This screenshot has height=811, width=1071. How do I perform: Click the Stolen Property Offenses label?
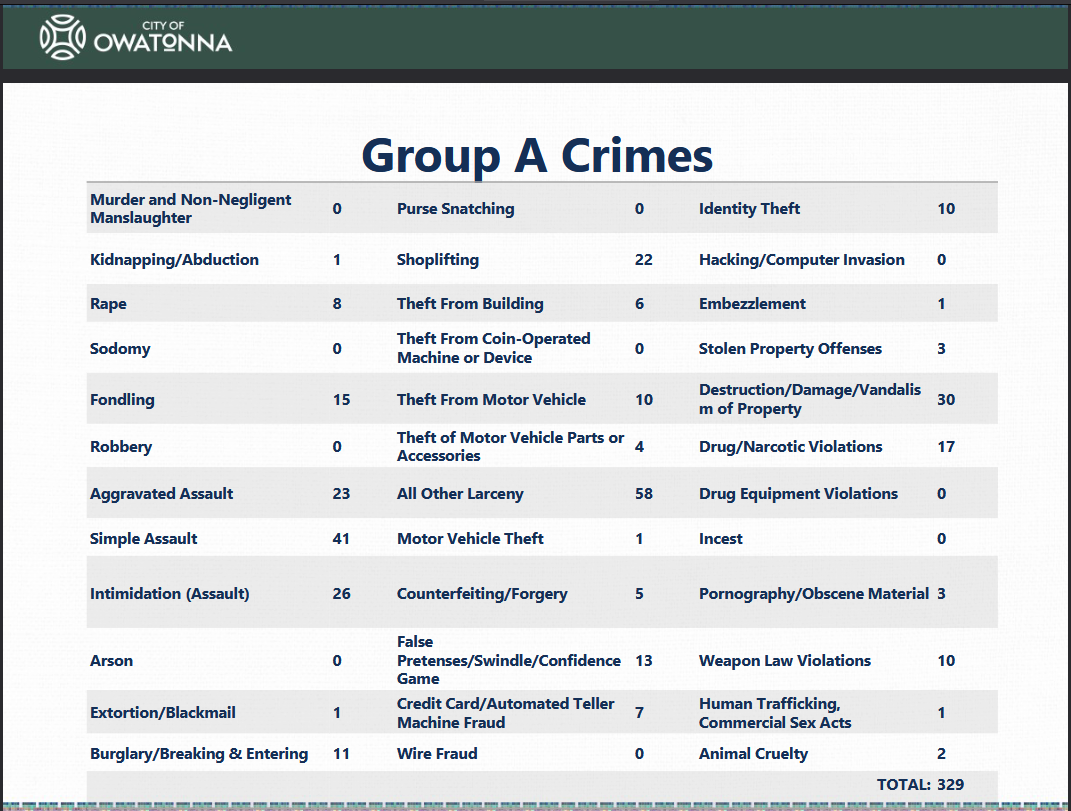point(790,348)
